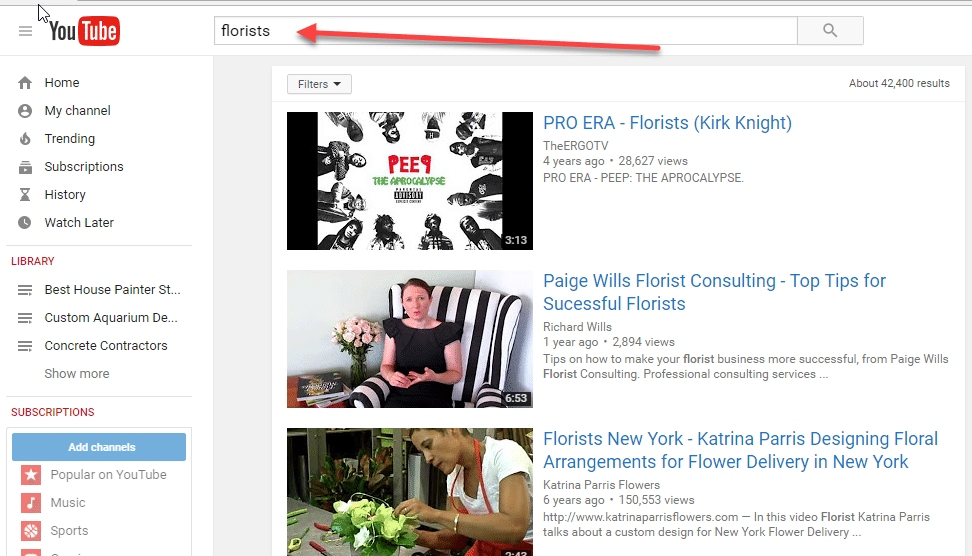This screenshot has height=556, width=972.
Task: Open TheERGOTV channel link
Action: (576, 146)
